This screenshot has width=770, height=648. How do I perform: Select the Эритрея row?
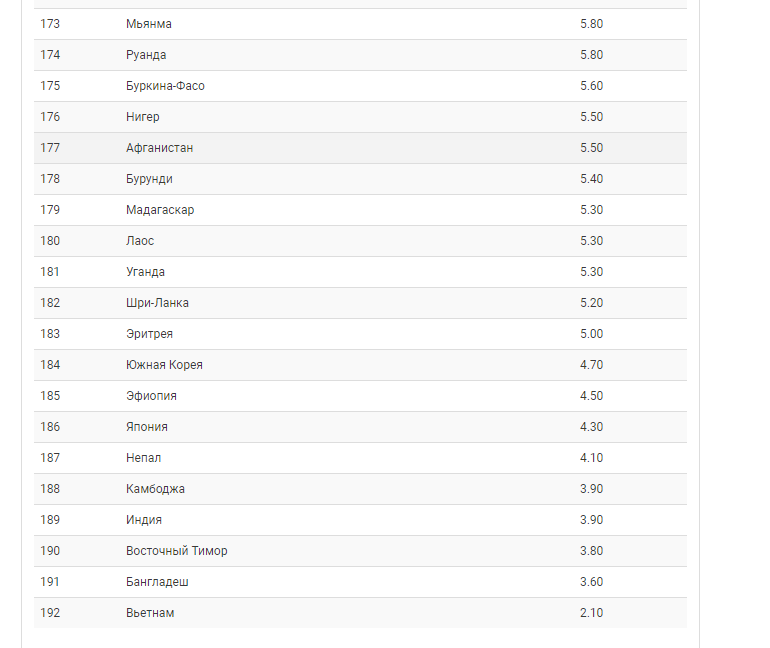tap(149, 334)
